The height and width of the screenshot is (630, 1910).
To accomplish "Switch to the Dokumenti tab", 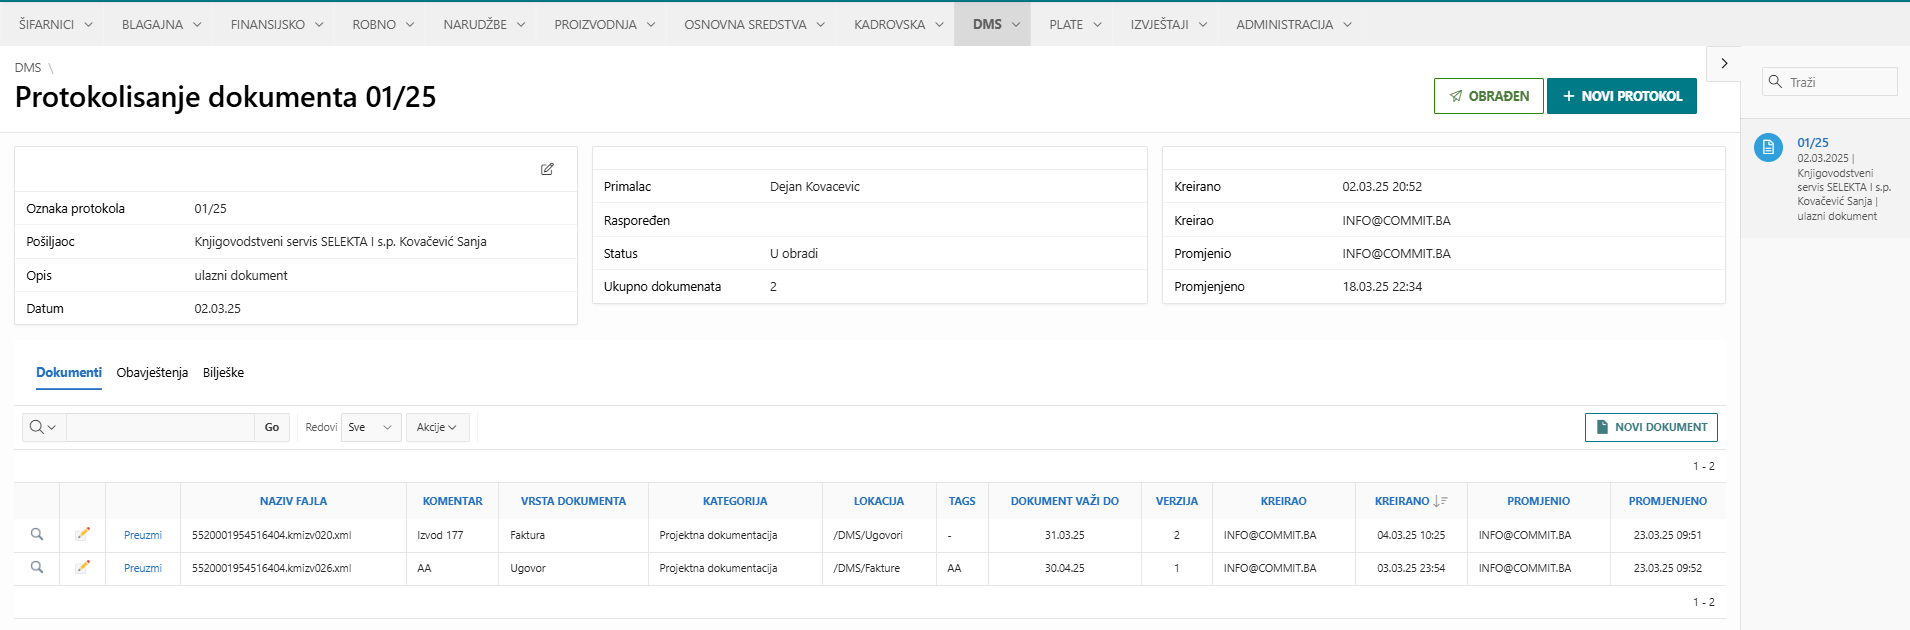I will point(69,372).
